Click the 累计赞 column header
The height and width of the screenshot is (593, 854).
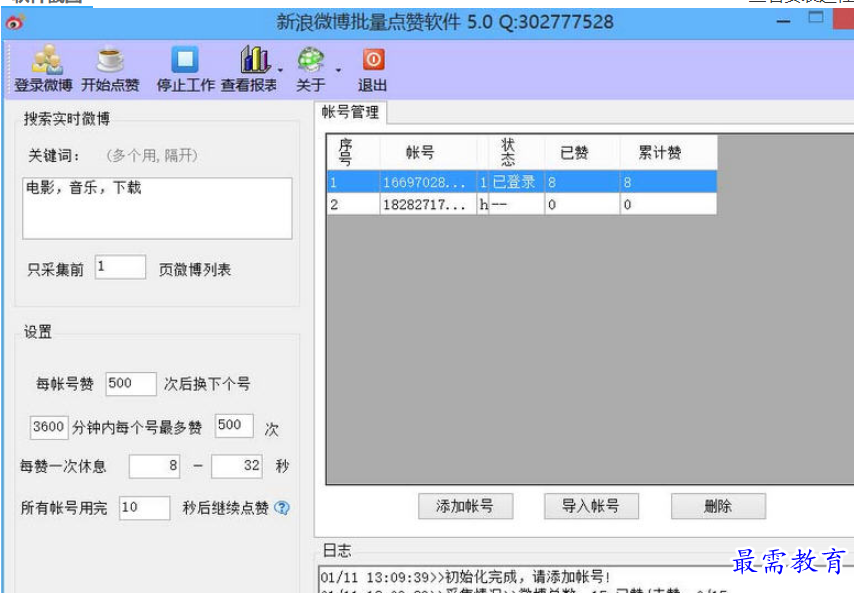pos(668,152)
